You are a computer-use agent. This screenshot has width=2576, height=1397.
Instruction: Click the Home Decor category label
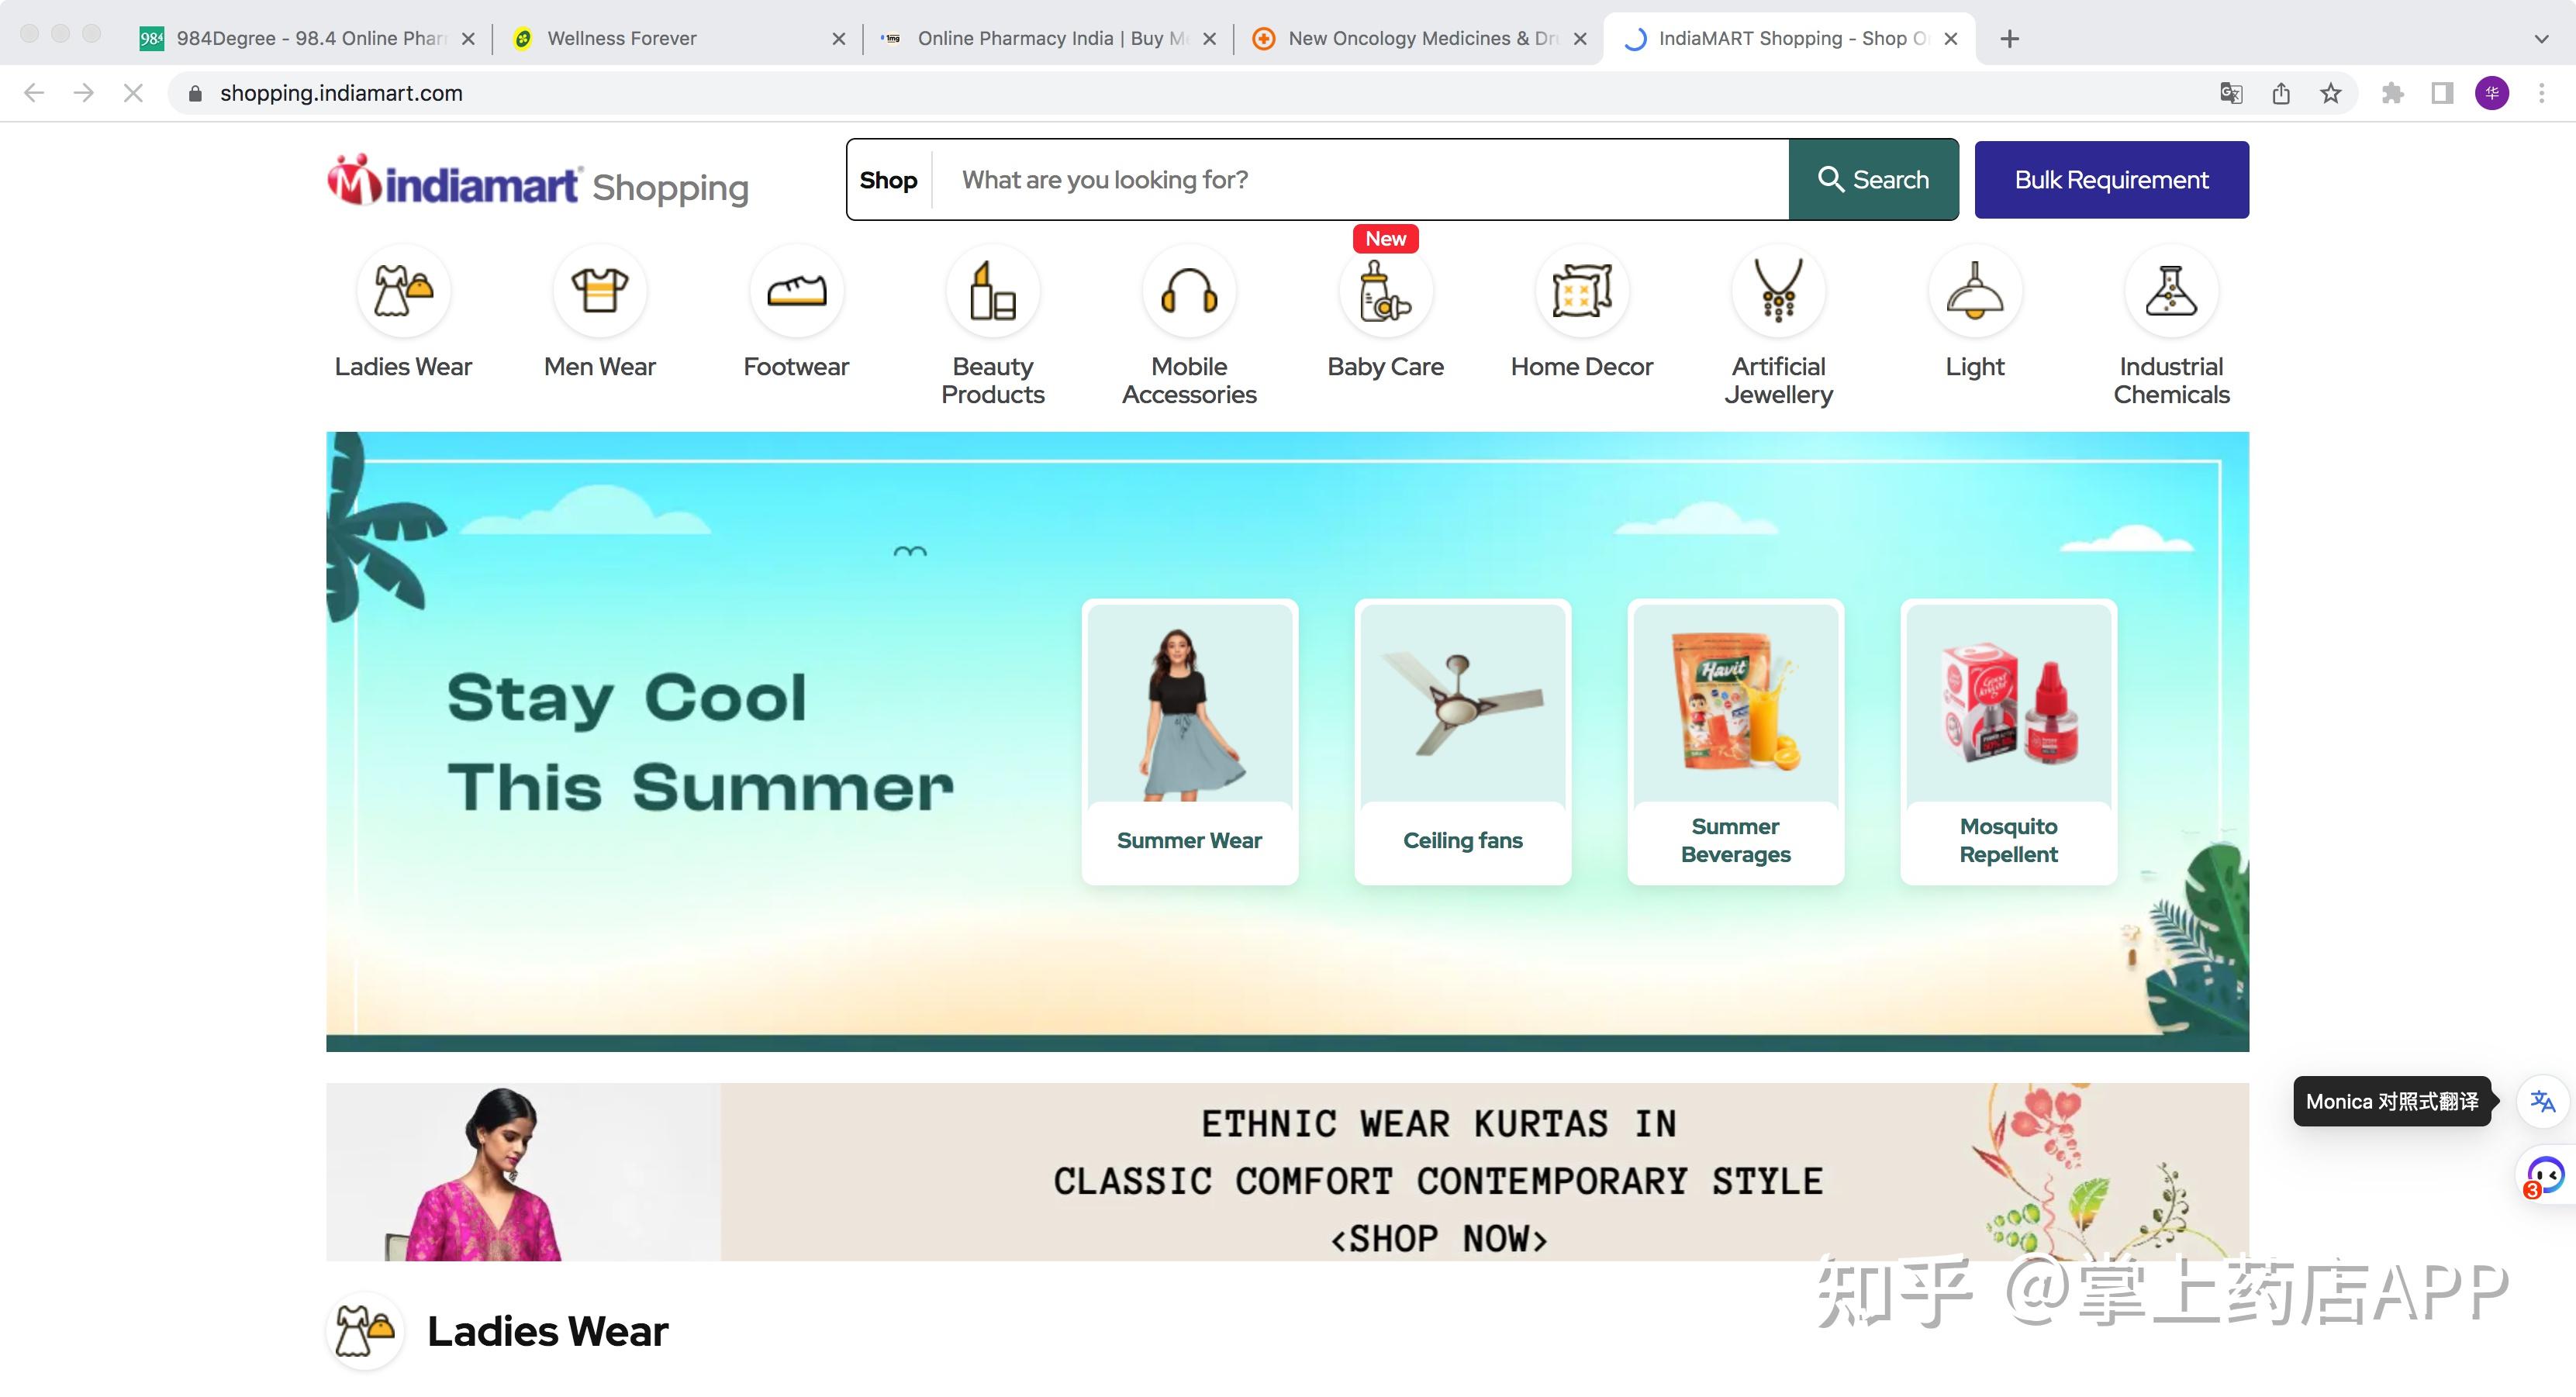click(1582, 367)
